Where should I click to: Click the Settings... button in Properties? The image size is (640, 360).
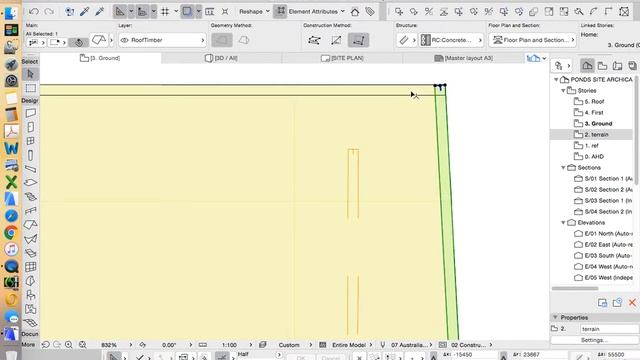click(594, 340)
